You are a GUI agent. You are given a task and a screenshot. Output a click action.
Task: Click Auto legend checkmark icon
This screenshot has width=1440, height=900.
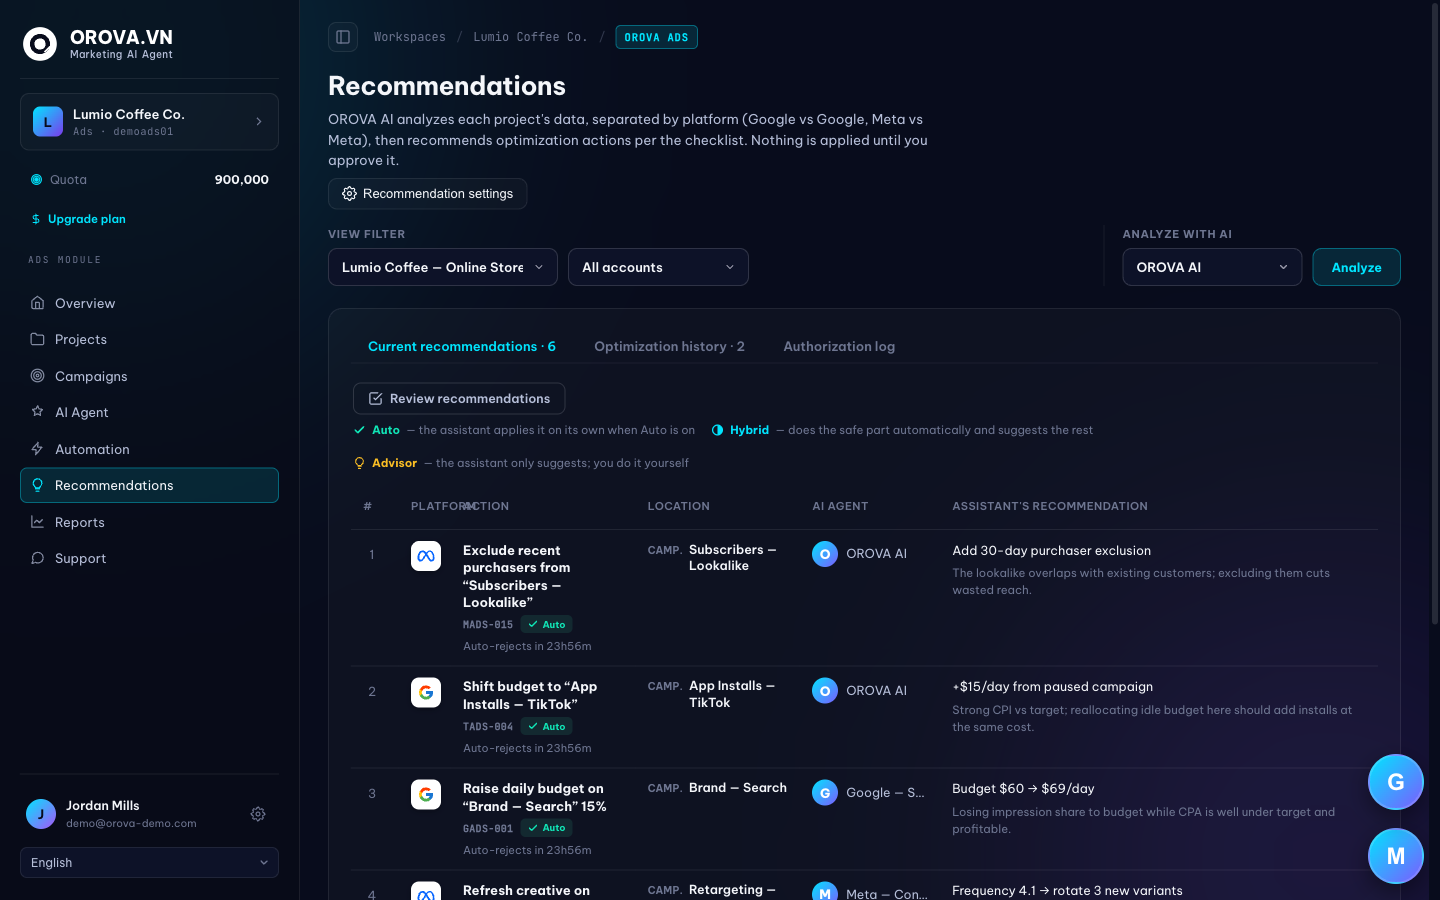point(360,430)
